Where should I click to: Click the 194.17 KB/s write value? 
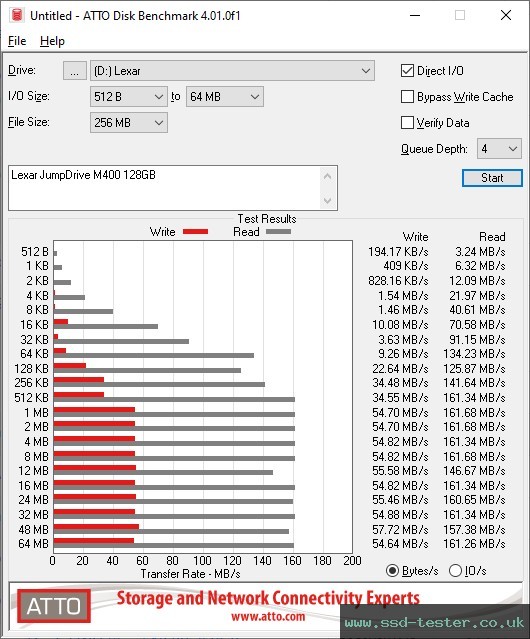pos(398,252)
